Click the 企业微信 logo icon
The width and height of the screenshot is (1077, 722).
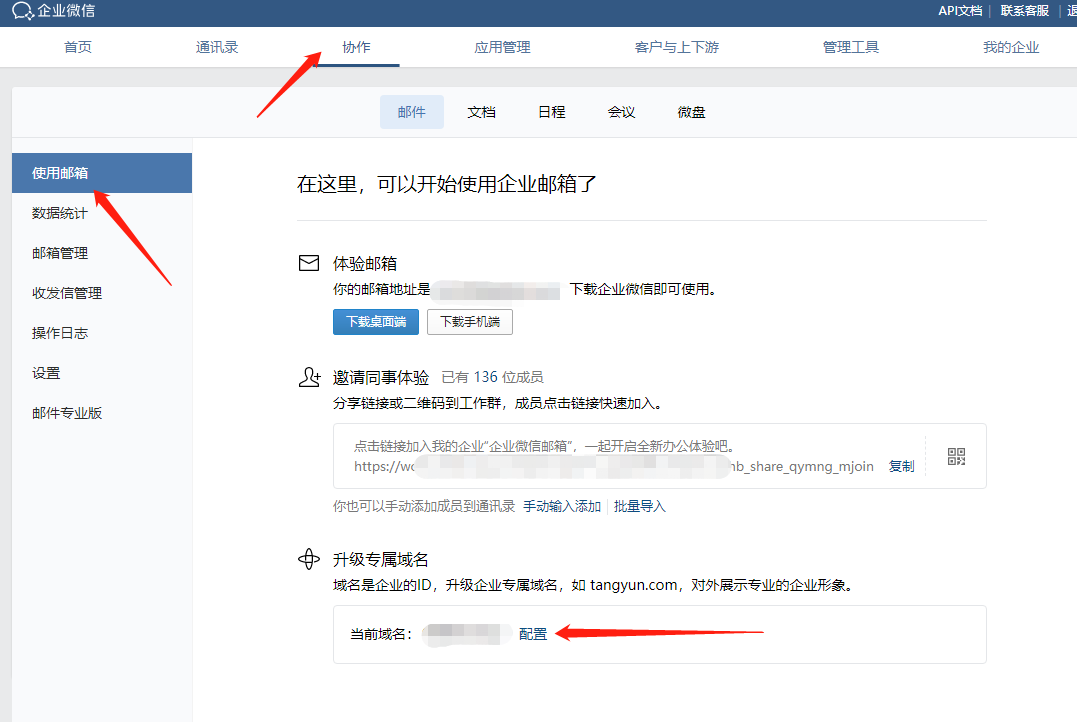[22, 11]
